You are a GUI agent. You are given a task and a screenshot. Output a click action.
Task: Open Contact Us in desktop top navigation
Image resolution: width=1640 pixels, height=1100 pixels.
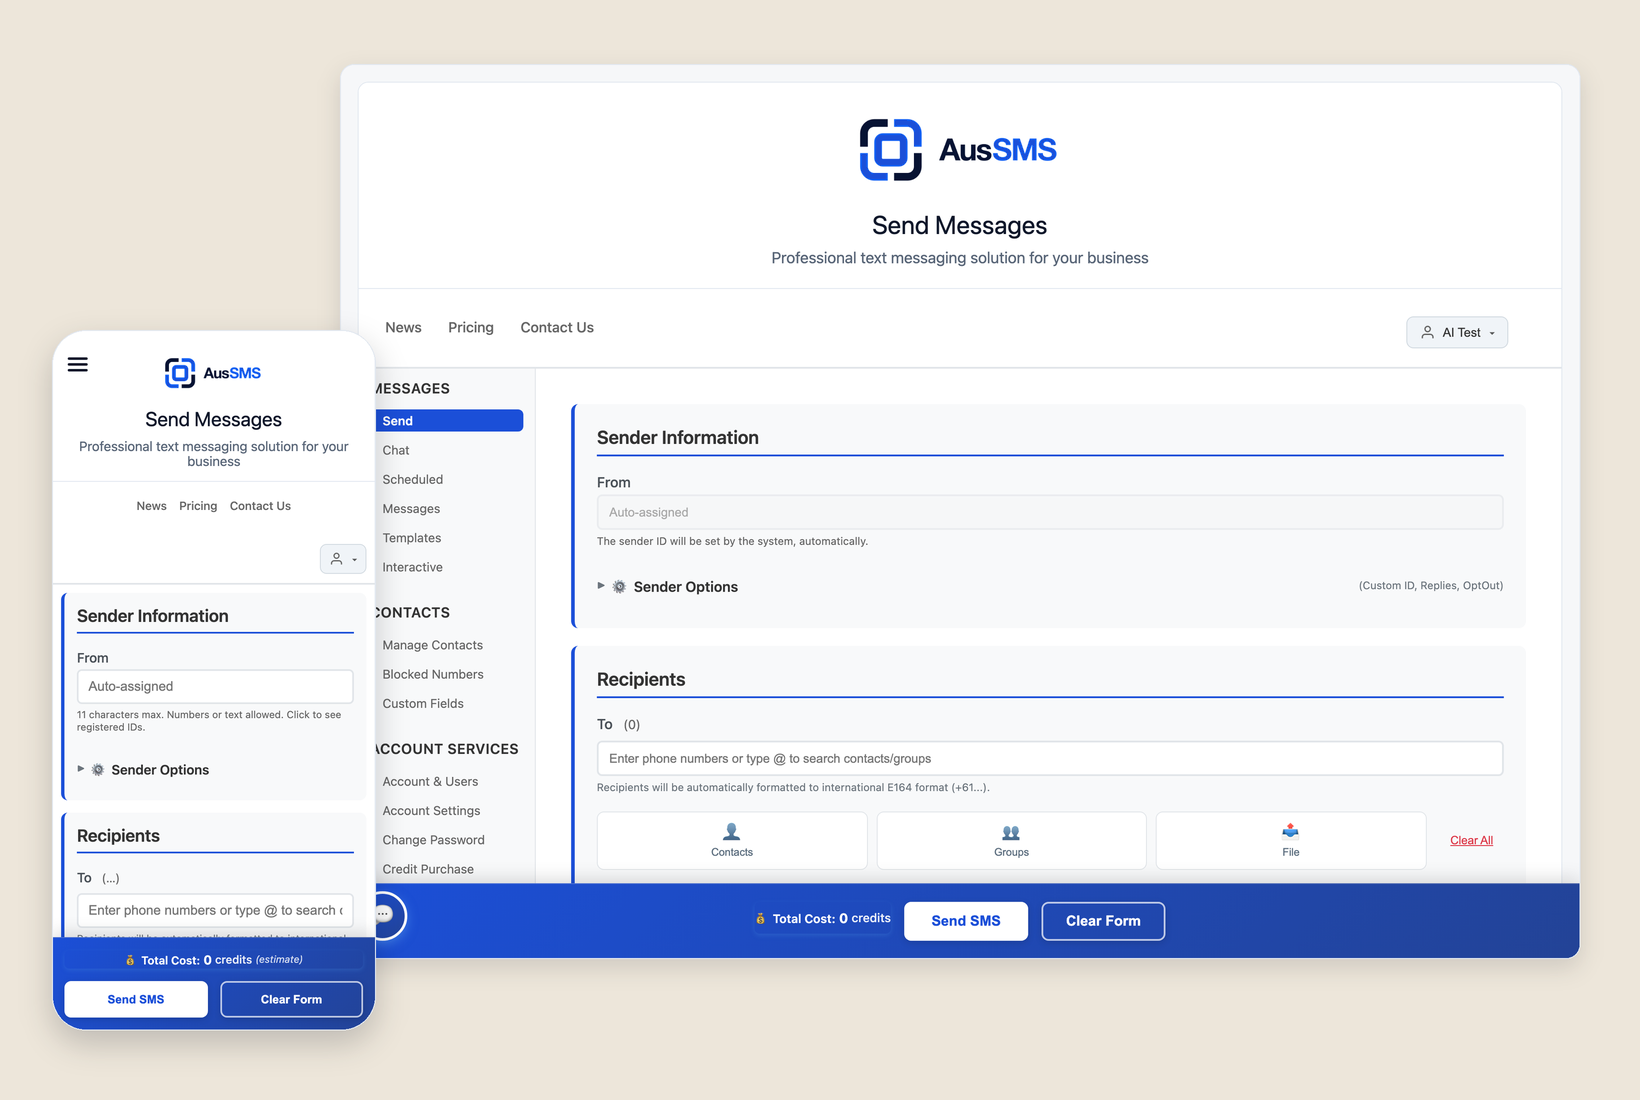(557, 327)
